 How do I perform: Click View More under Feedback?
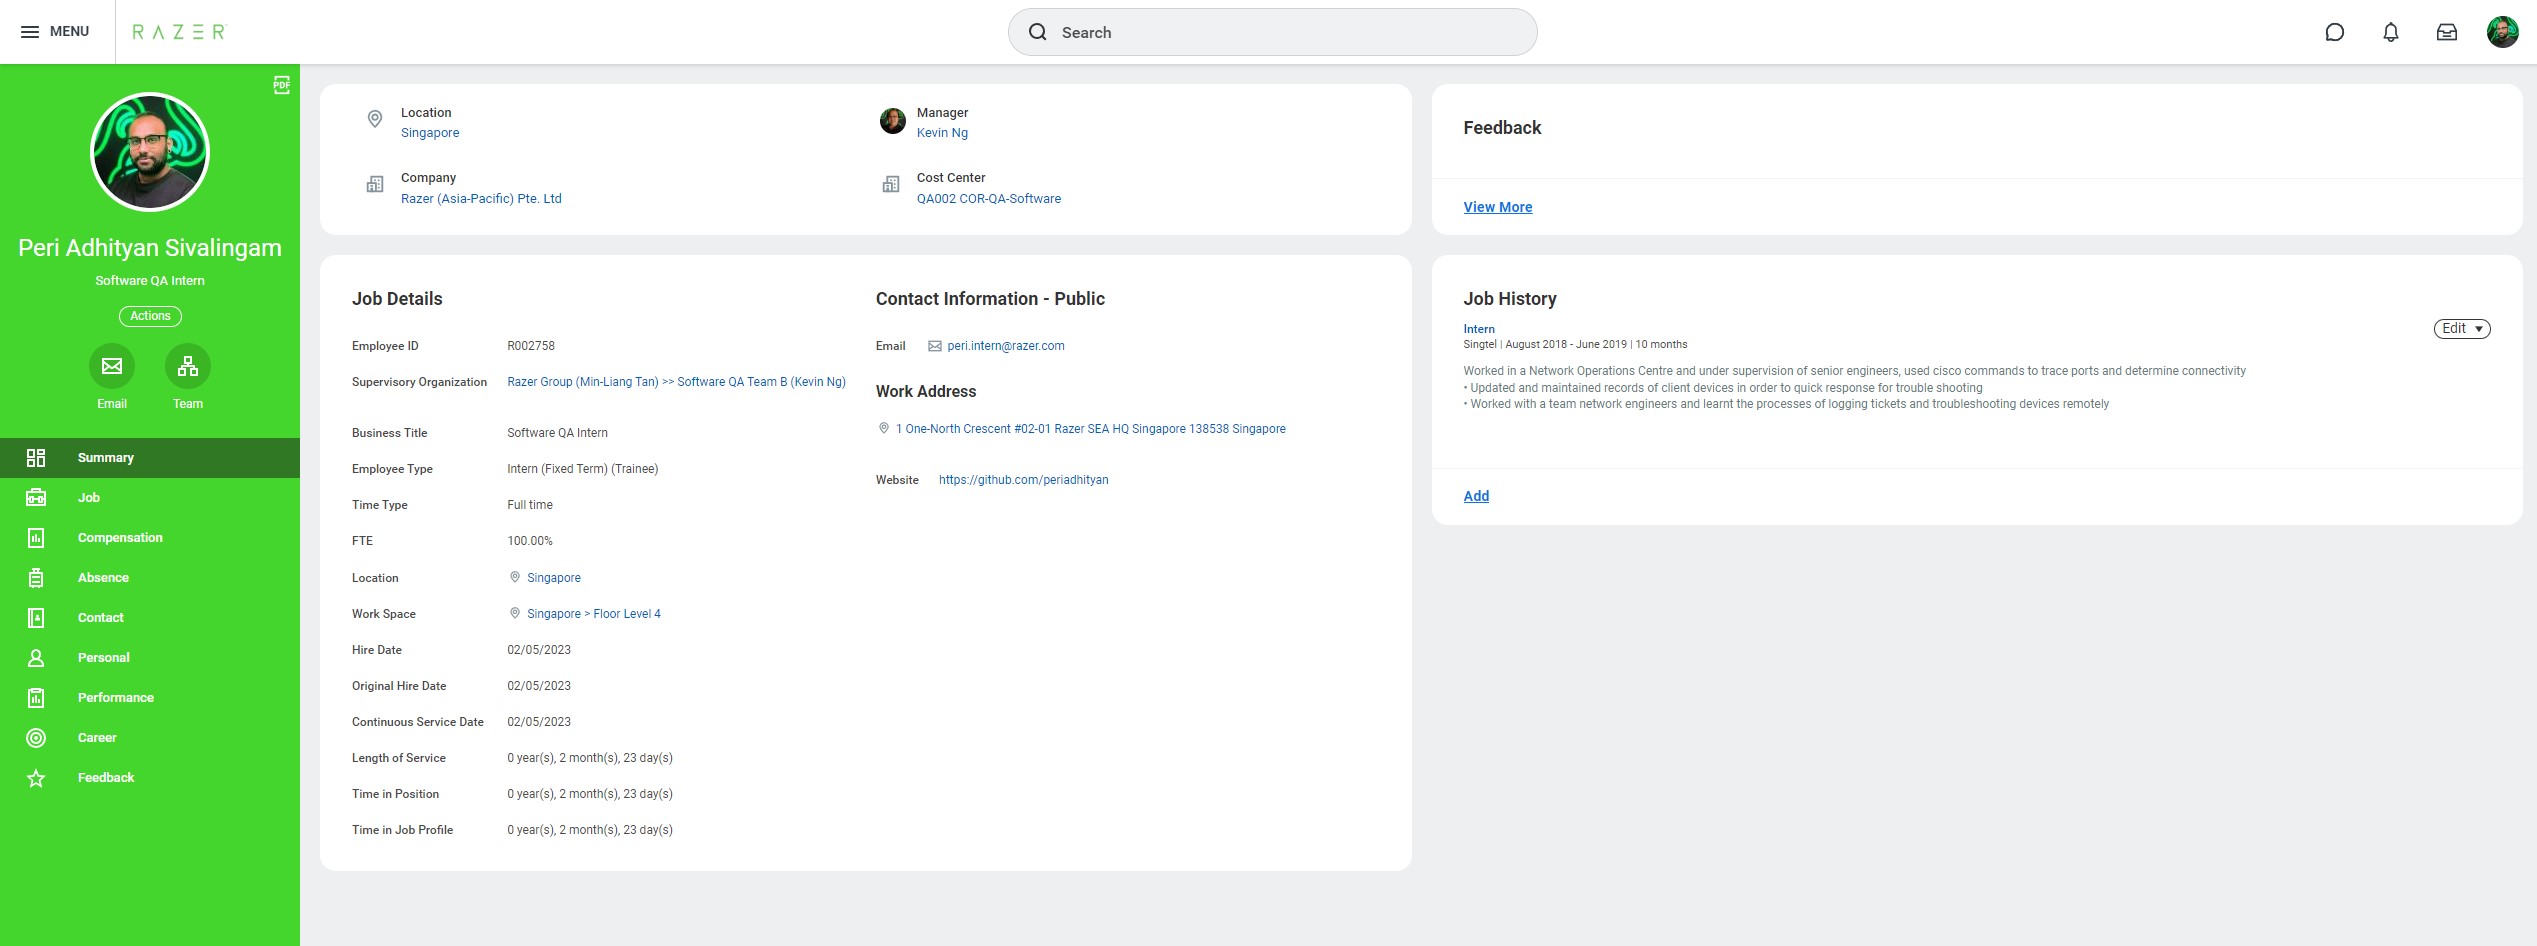click(1498, 207)
